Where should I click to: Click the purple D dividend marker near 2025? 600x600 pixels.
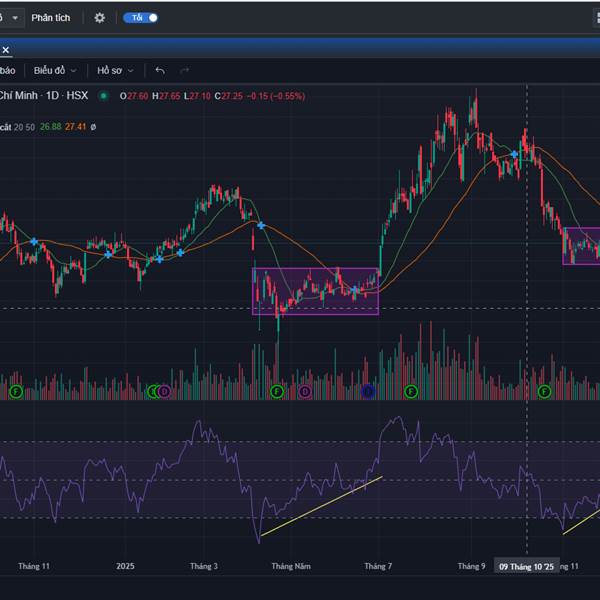click(x=164, y=391)
